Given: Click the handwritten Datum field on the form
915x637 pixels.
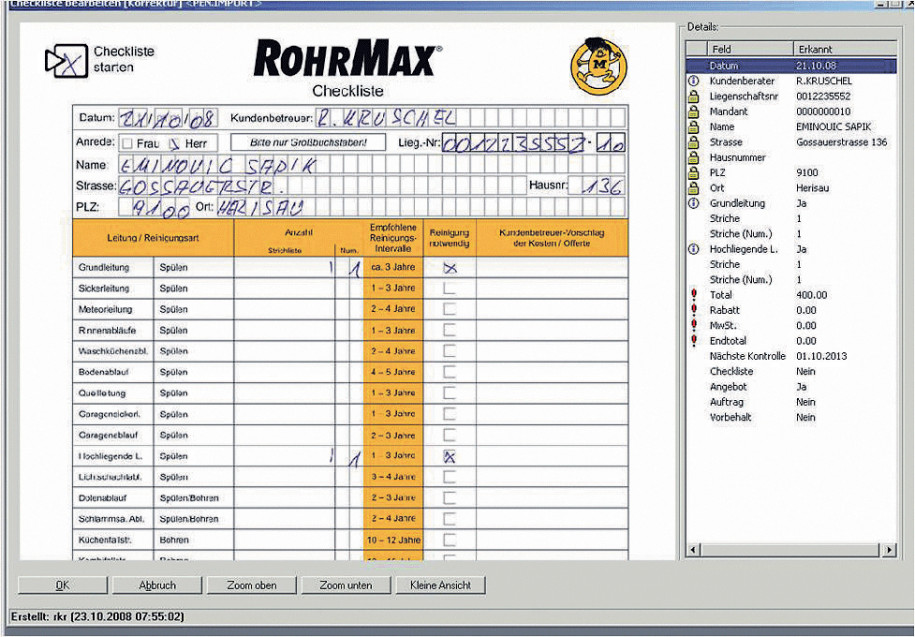Looking at the screenshot, I should click(x=168, y=118).
